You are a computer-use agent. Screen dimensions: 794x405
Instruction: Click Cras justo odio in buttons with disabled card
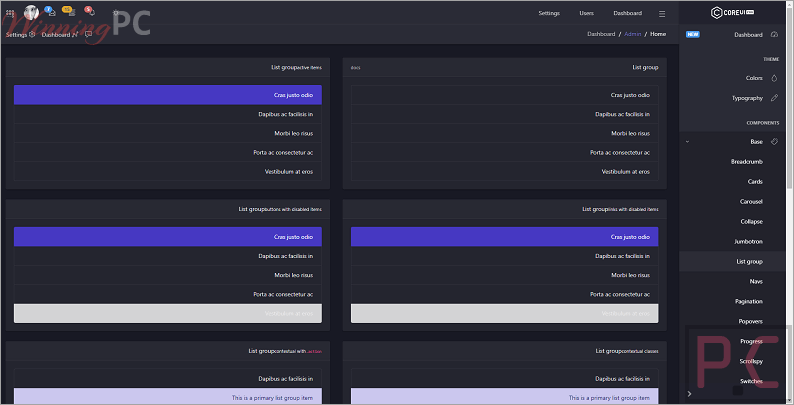pos(168,237)
